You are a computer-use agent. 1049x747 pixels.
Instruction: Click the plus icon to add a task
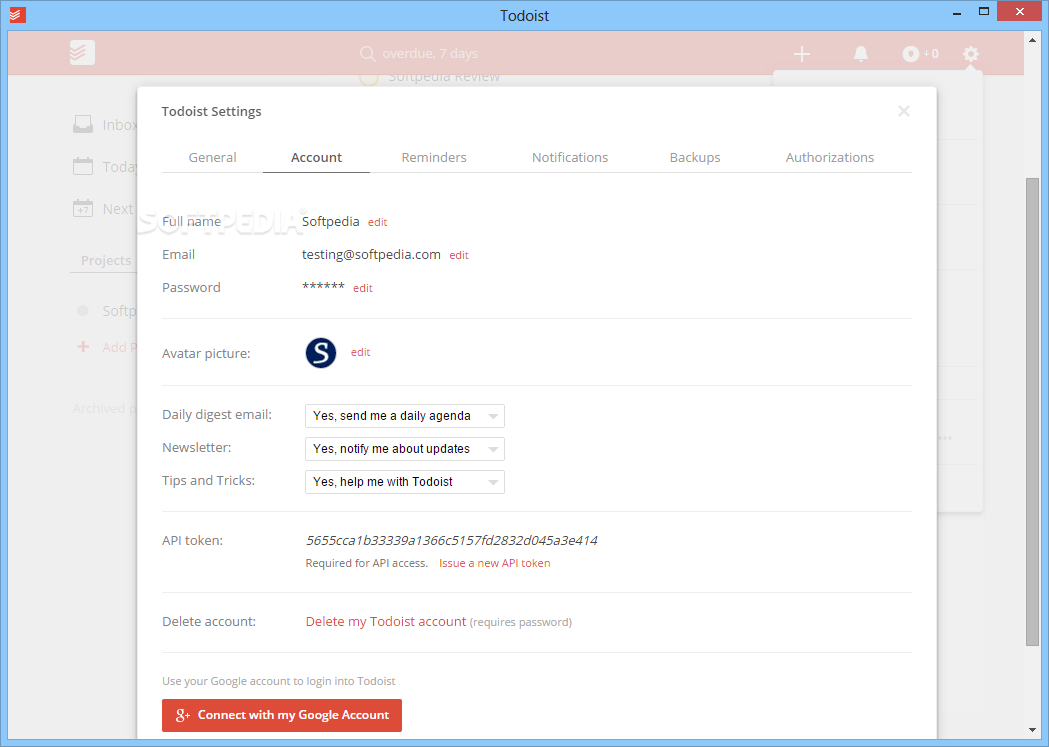801,54
